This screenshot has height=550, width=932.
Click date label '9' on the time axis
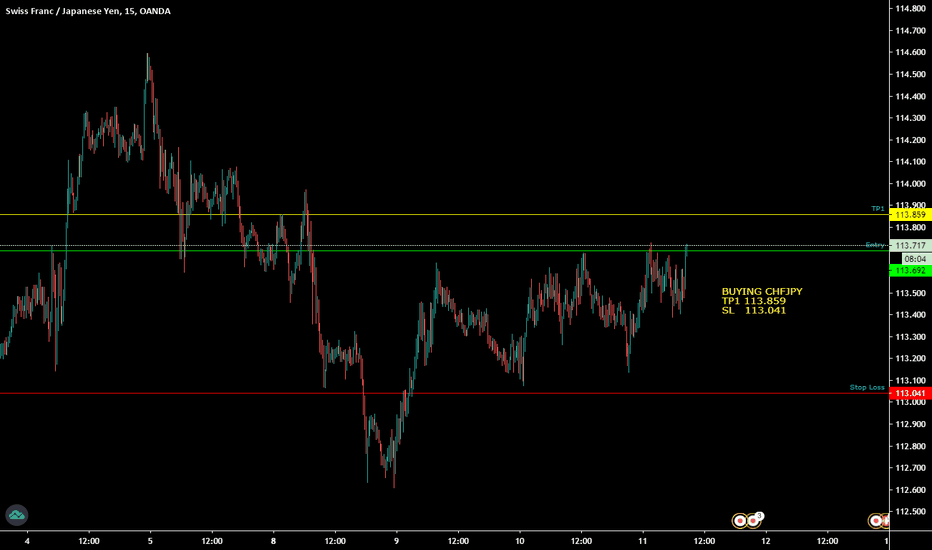tap(396, 541)
